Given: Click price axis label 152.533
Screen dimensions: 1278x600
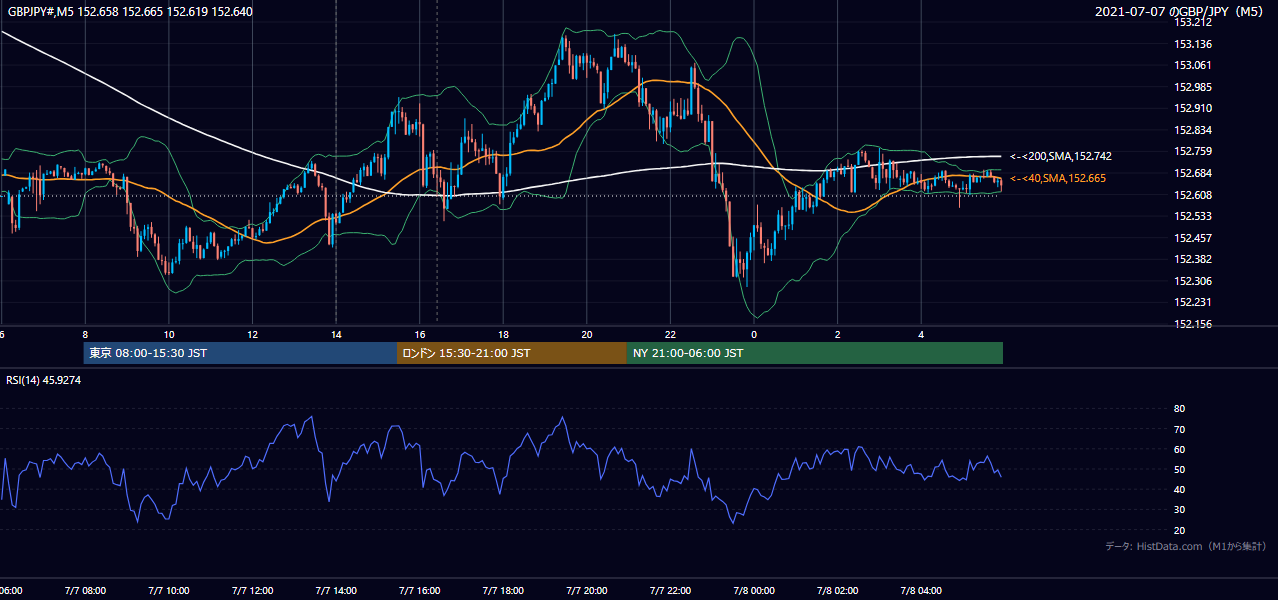Looking at the screenshot, I should pos(1193,216).
